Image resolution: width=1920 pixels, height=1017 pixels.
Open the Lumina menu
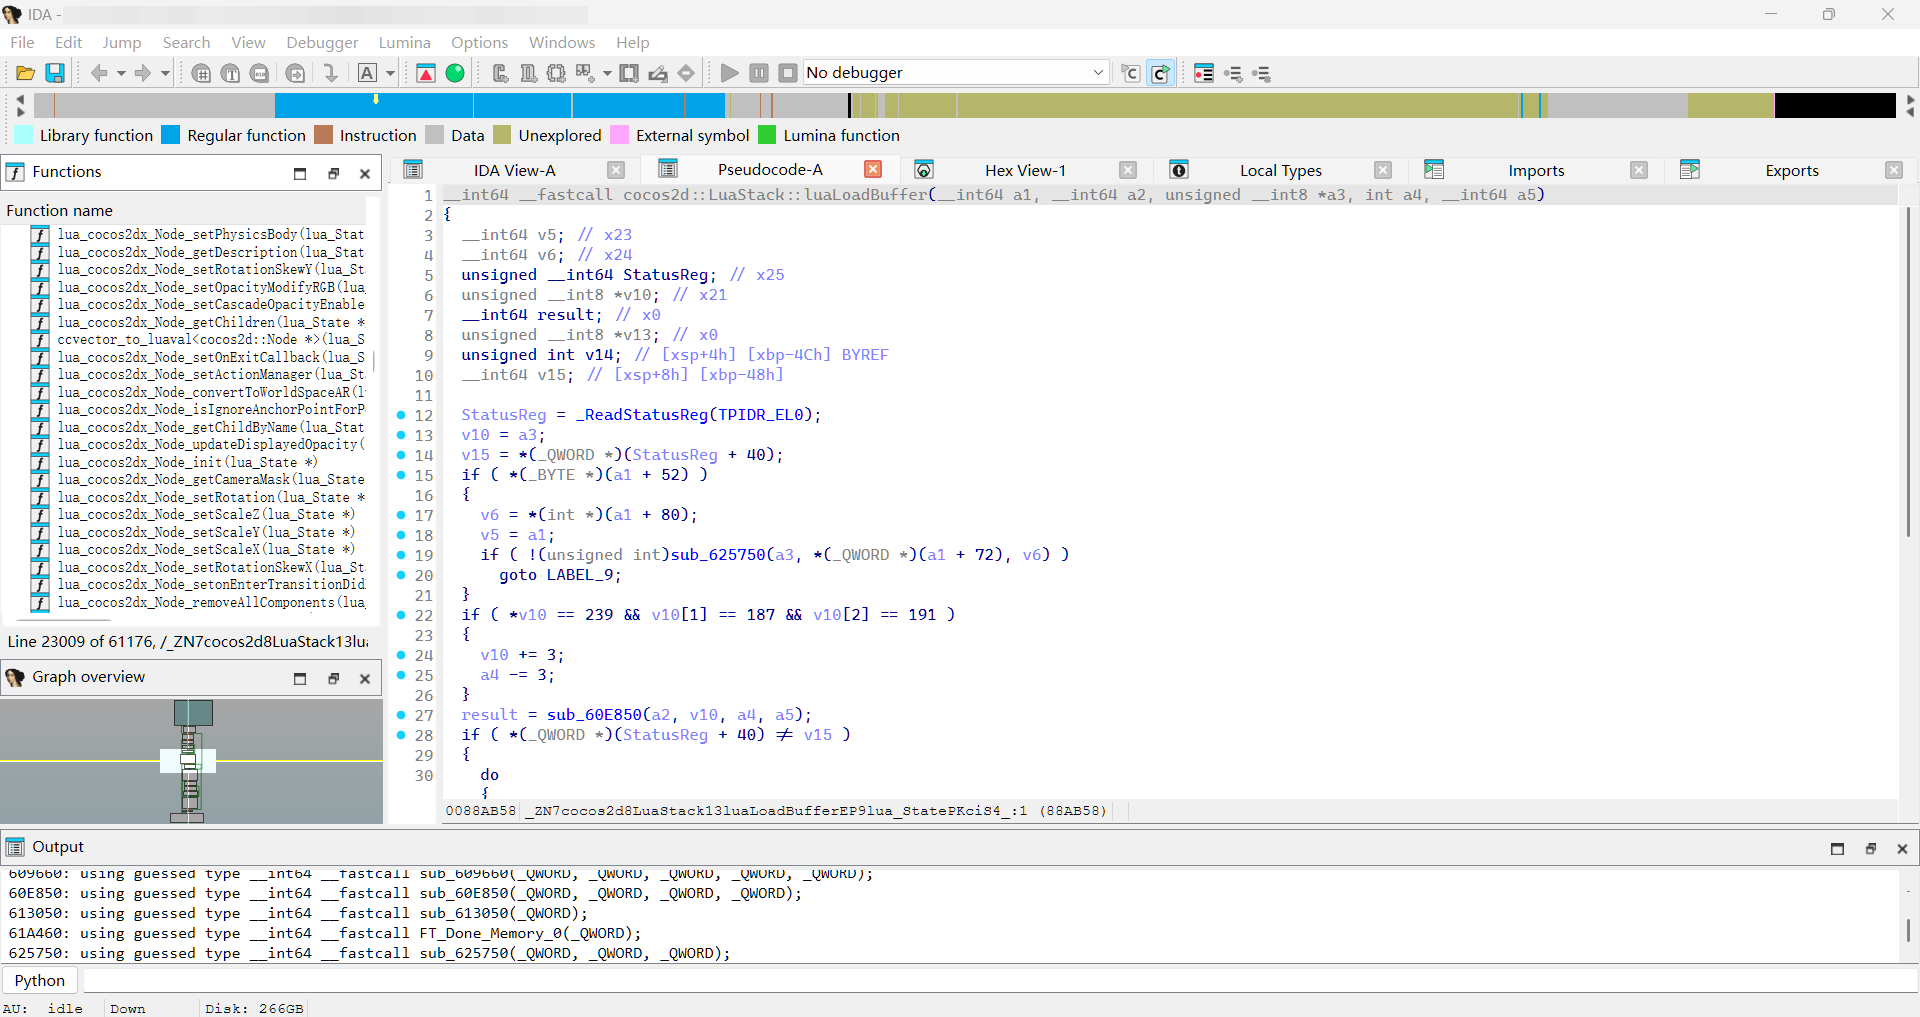pos(404,42)
